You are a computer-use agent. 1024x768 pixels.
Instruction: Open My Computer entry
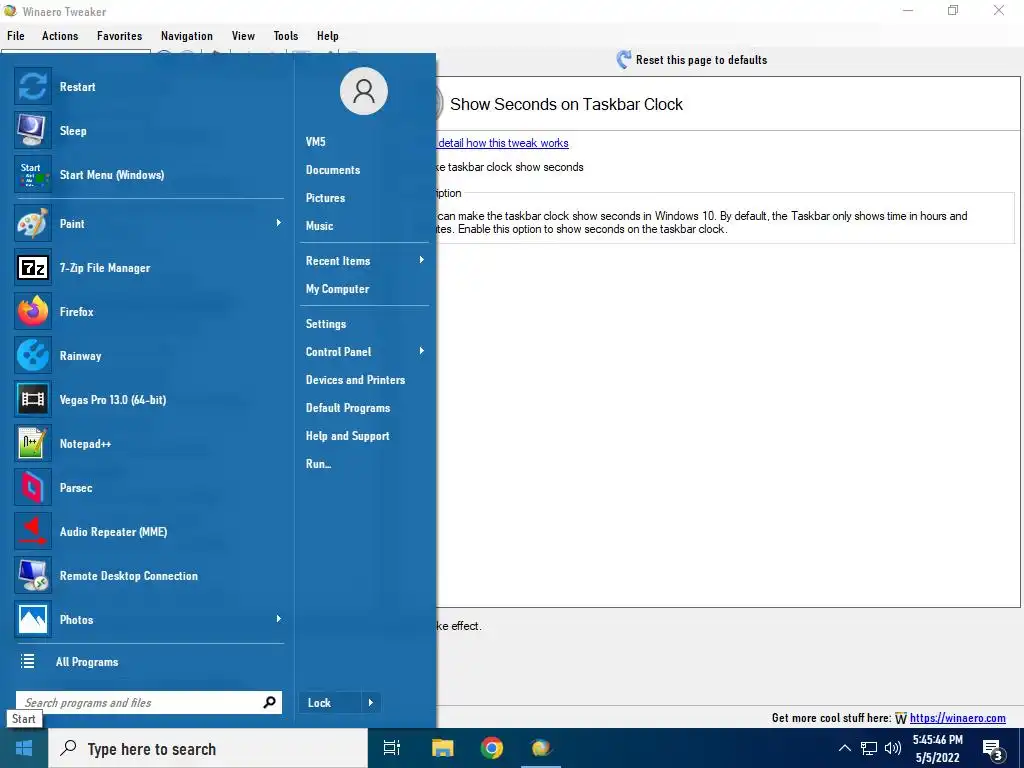coord(338,289)
